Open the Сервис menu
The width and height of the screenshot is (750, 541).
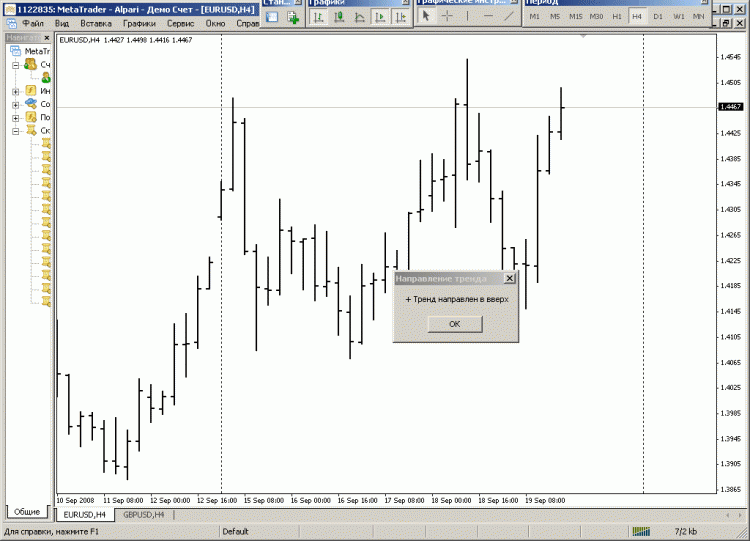pos(180,23)
